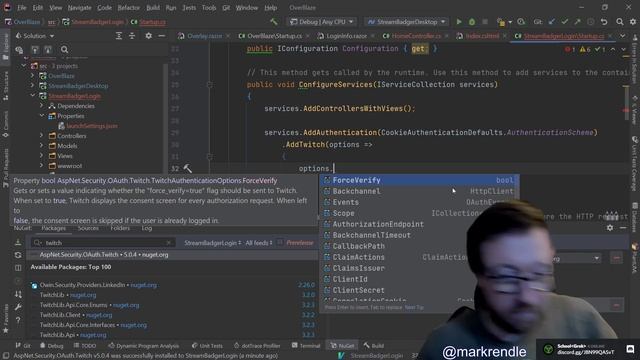The height and width of the screenshot is (360, 640).
Task: Click the hammer quick-action icon on line 32
Action: coord(187,168)
